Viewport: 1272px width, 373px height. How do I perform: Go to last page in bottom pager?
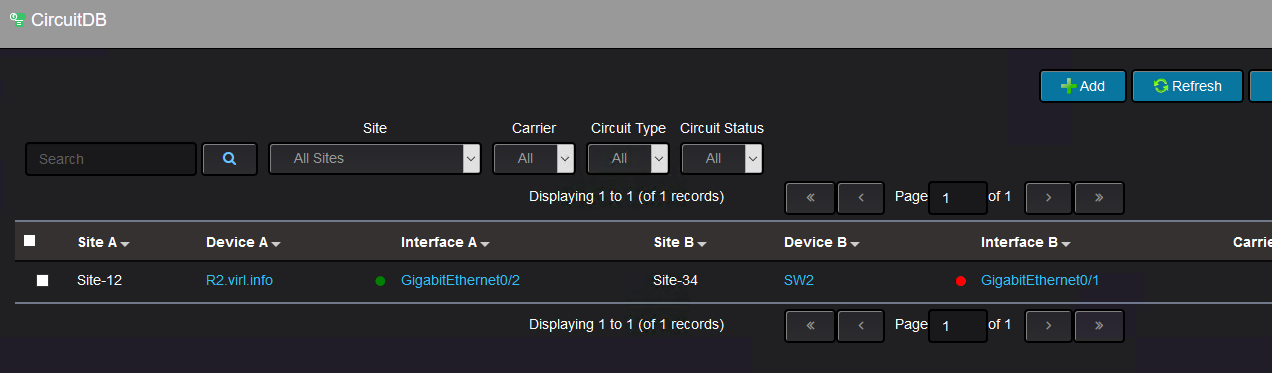(x=1099, y=326)
